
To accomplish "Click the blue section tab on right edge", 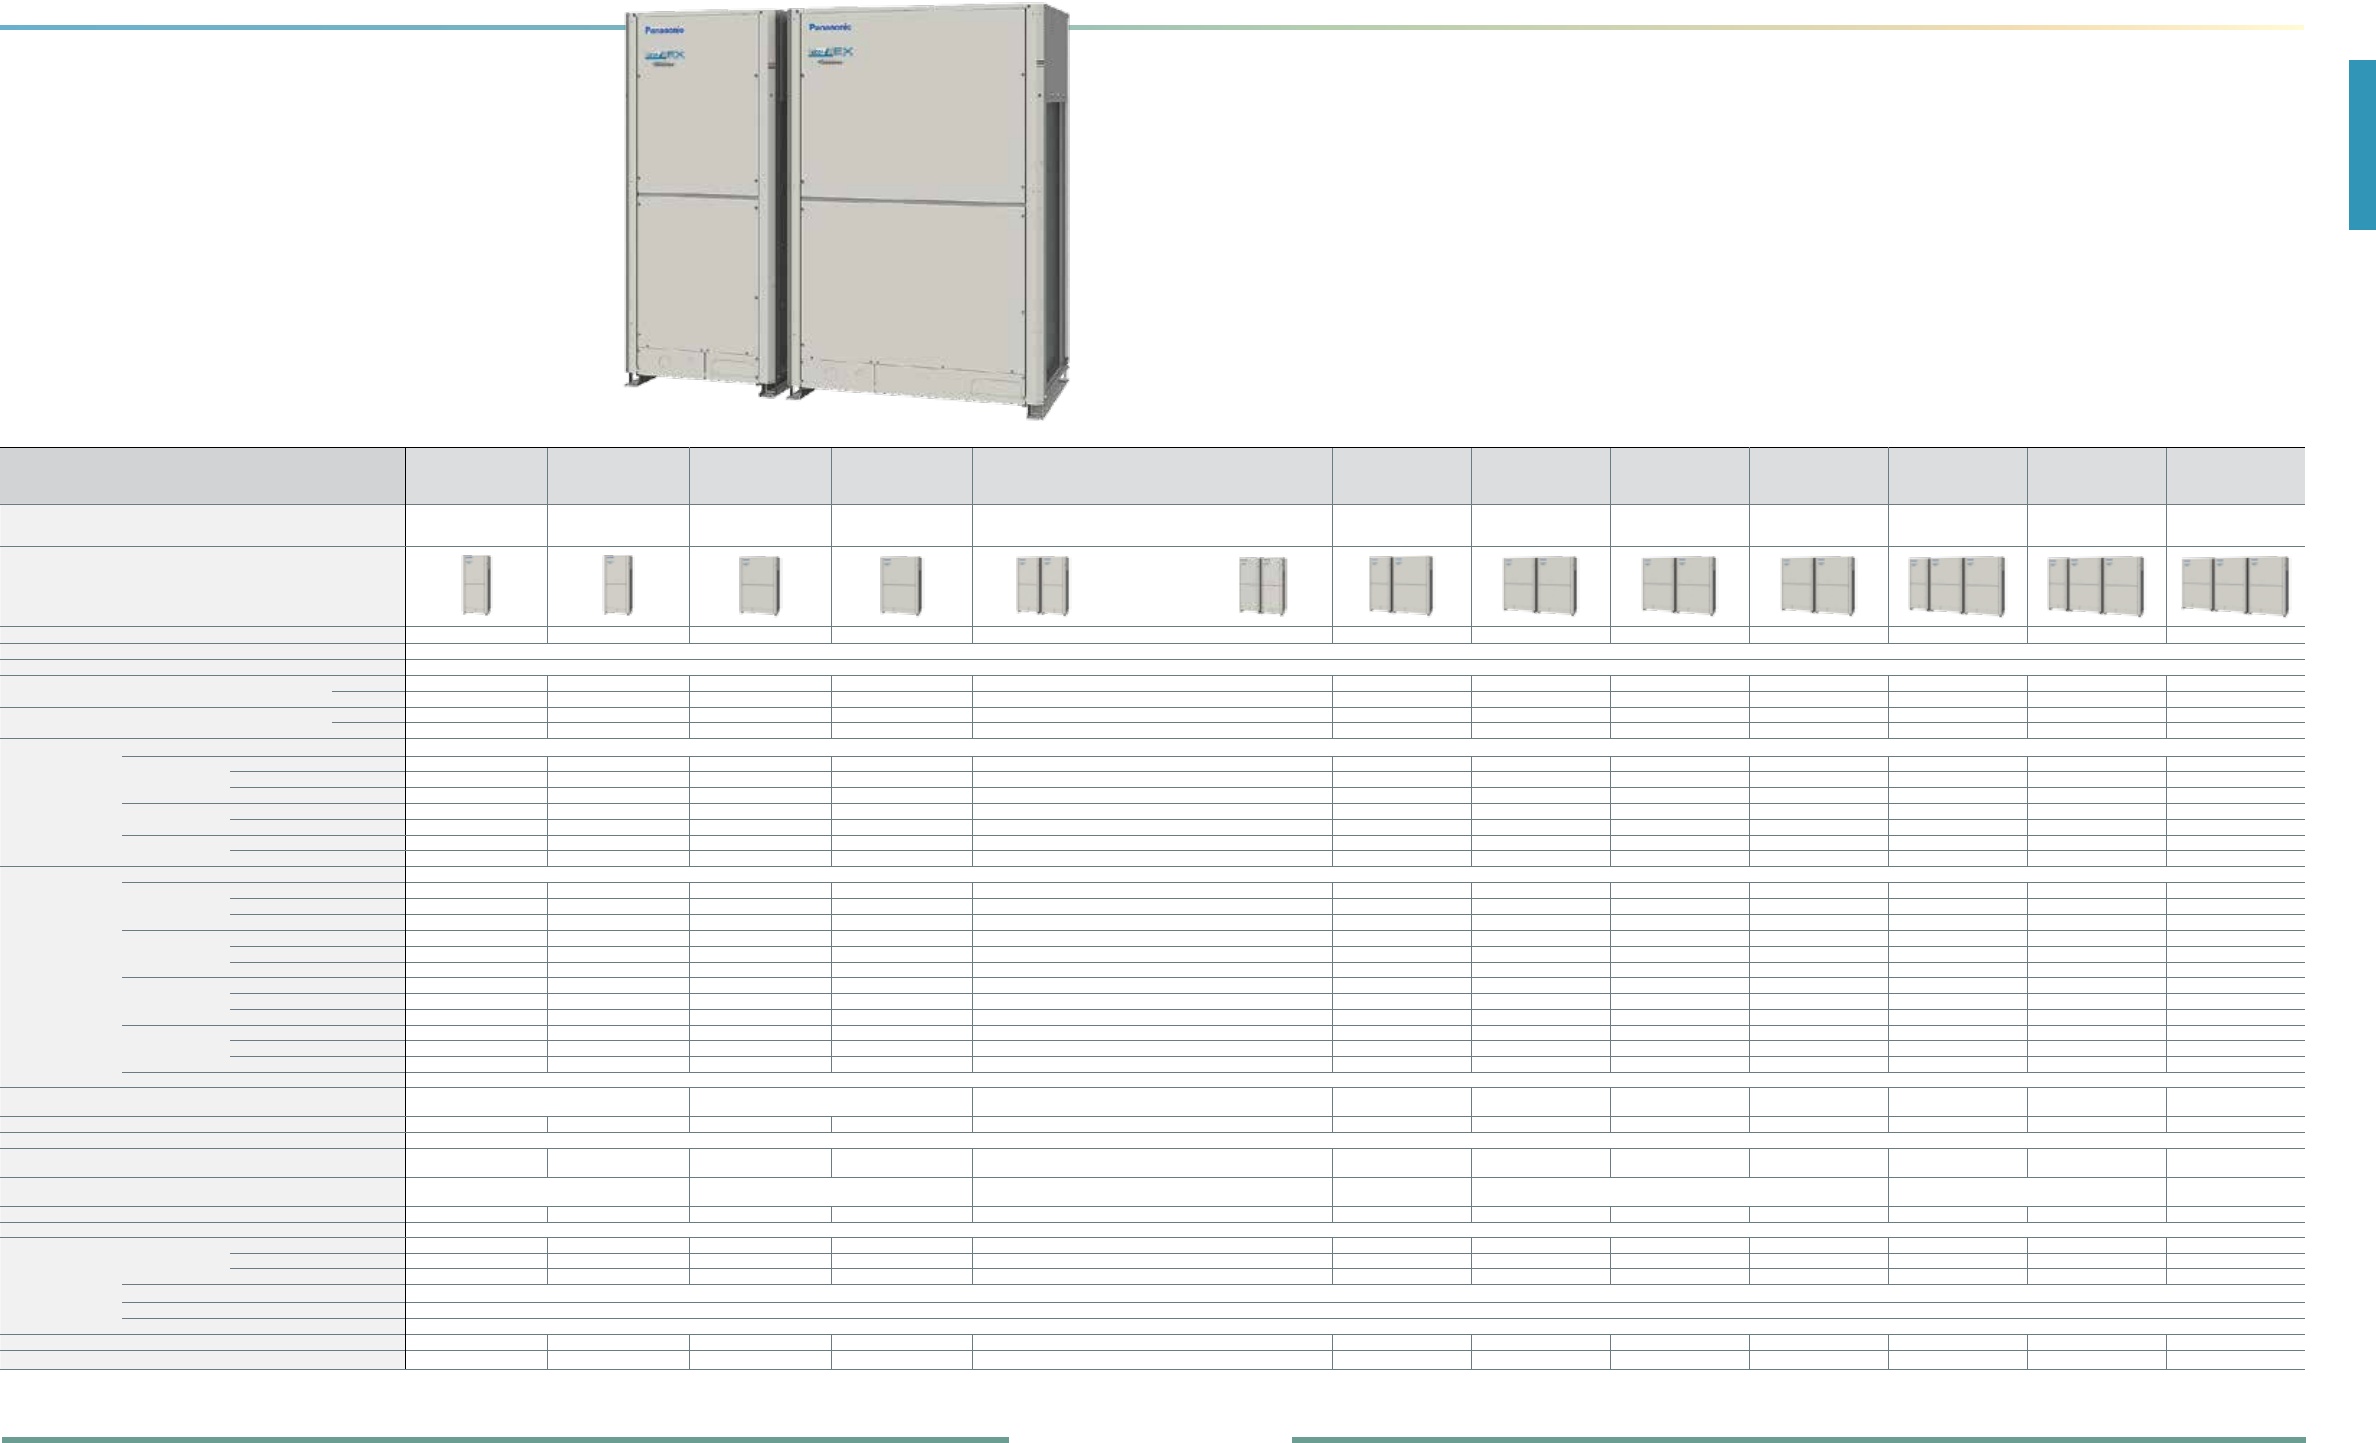I will (x=2361, y=145).
